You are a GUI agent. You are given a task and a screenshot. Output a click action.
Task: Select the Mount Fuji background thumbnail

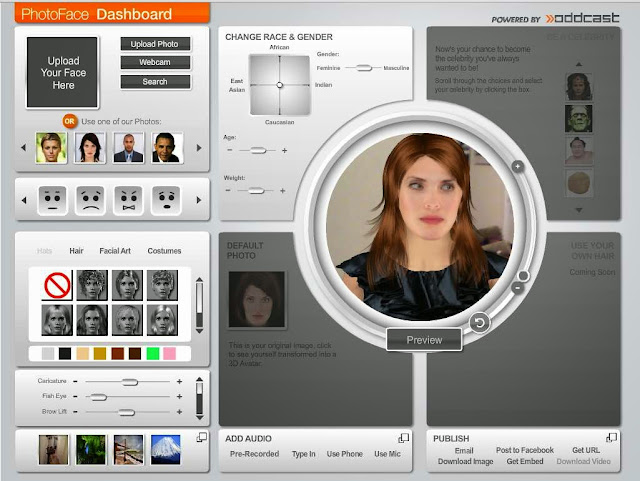pyautogui.click(x=165, y=450)
